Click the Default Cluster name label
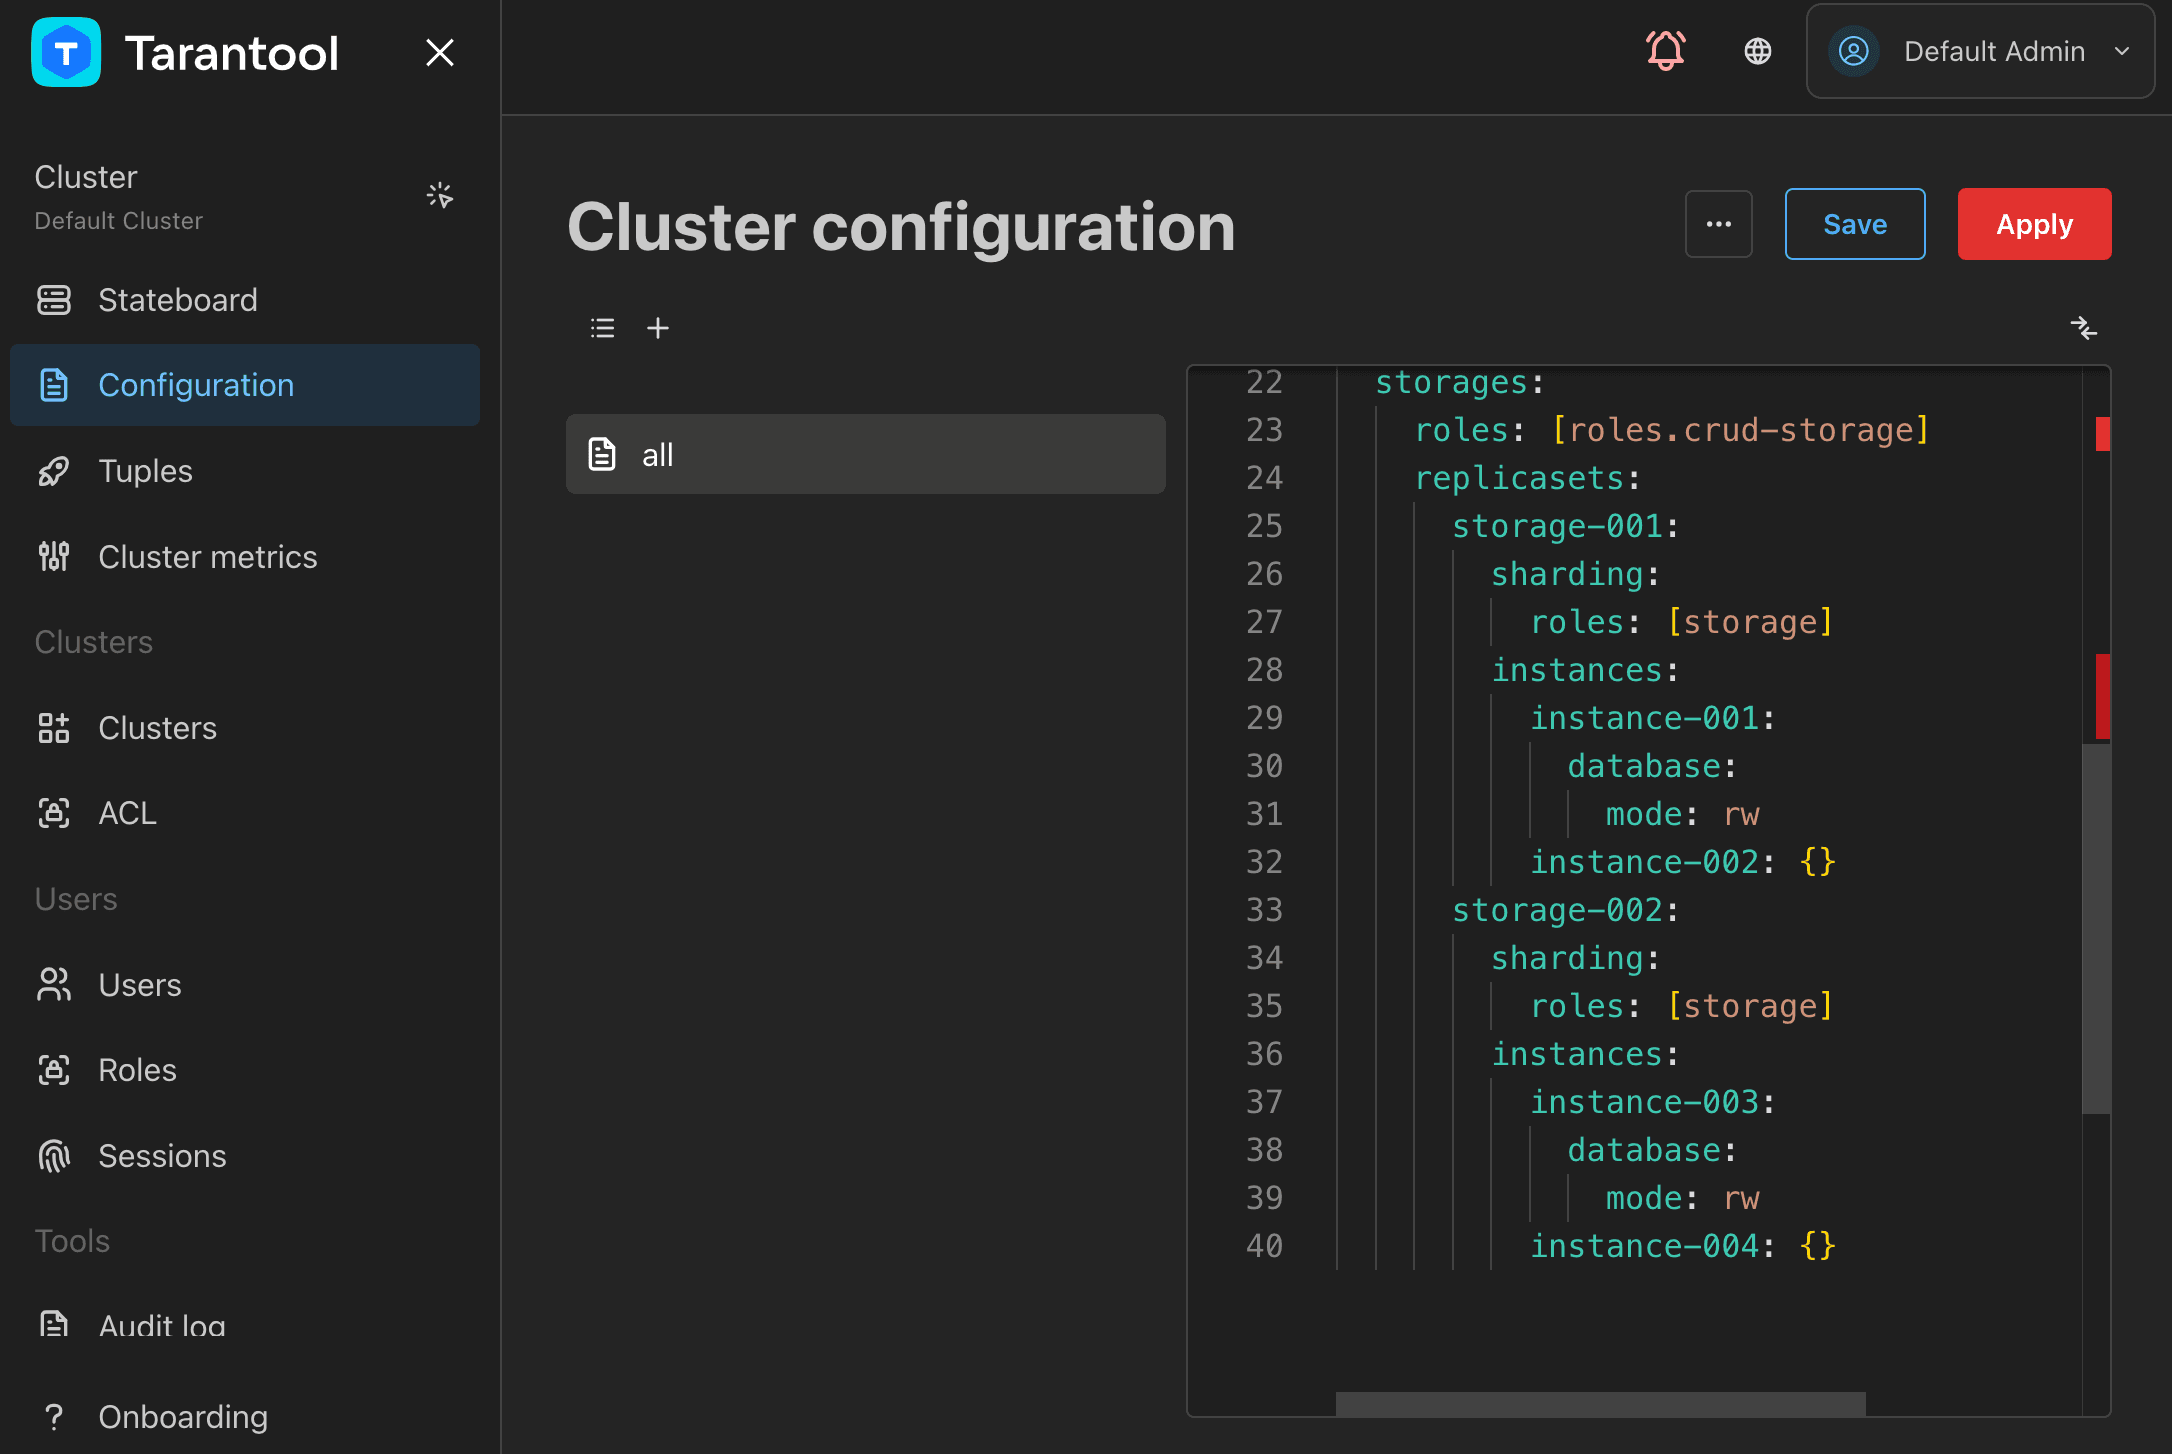The width and height of the screenshot is (2172, 1454). (x=119, y=221)
